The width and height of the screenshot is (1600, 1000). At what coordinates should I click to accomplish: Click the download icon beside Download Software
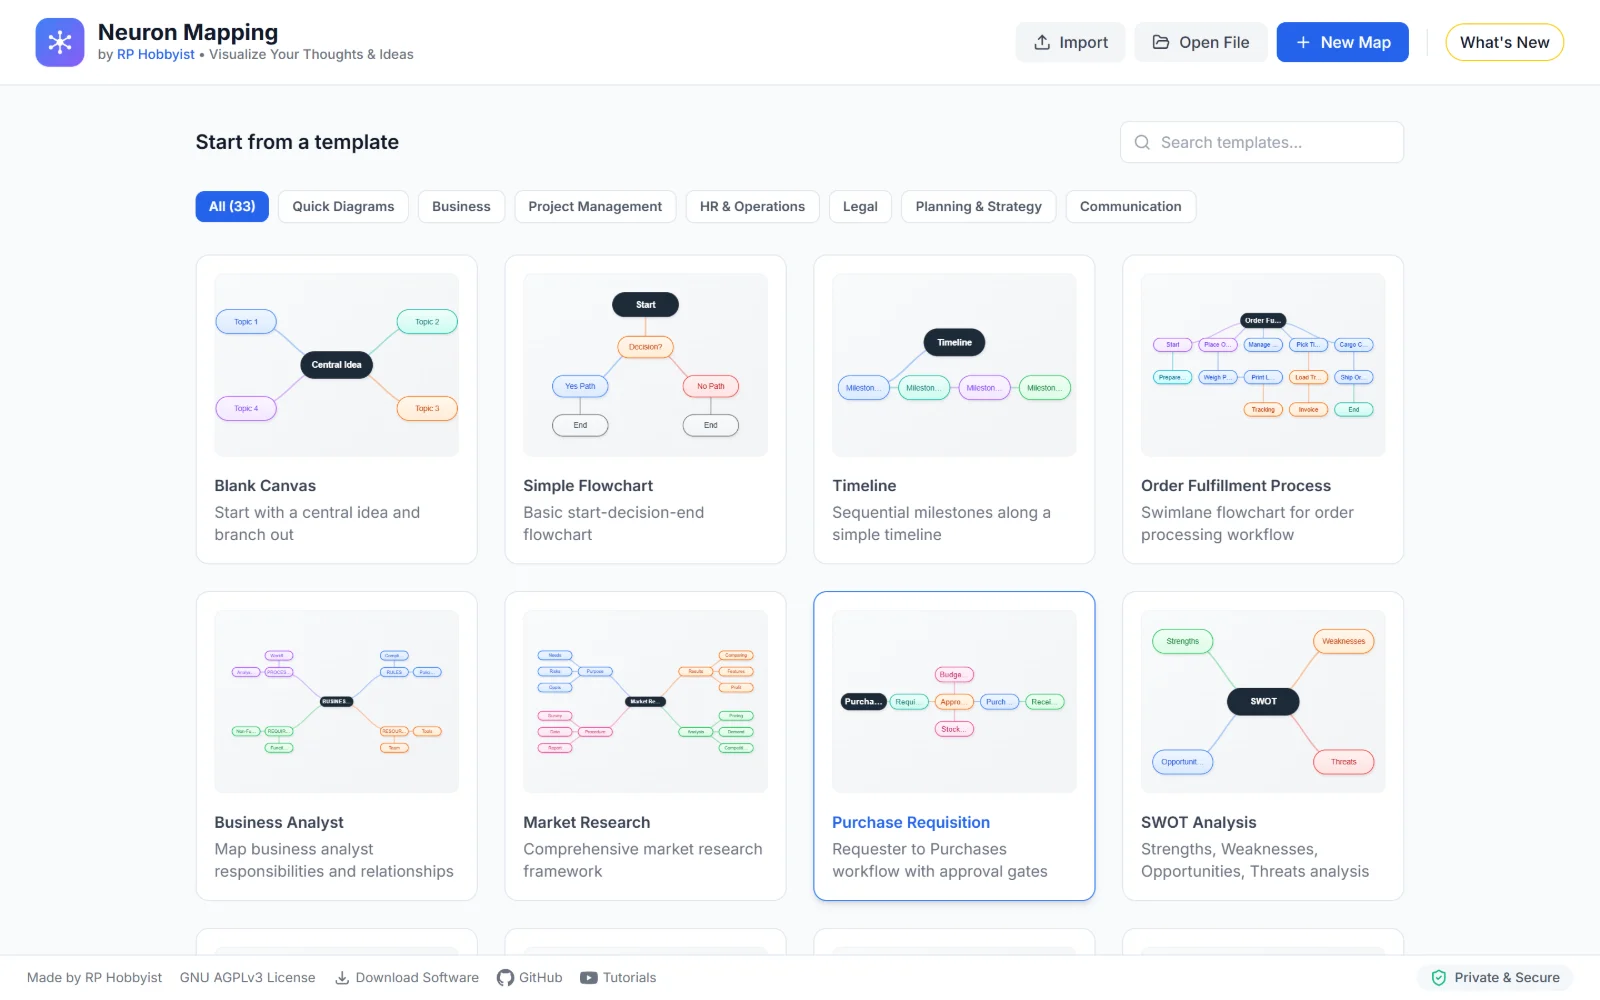[x=342, y=978]
